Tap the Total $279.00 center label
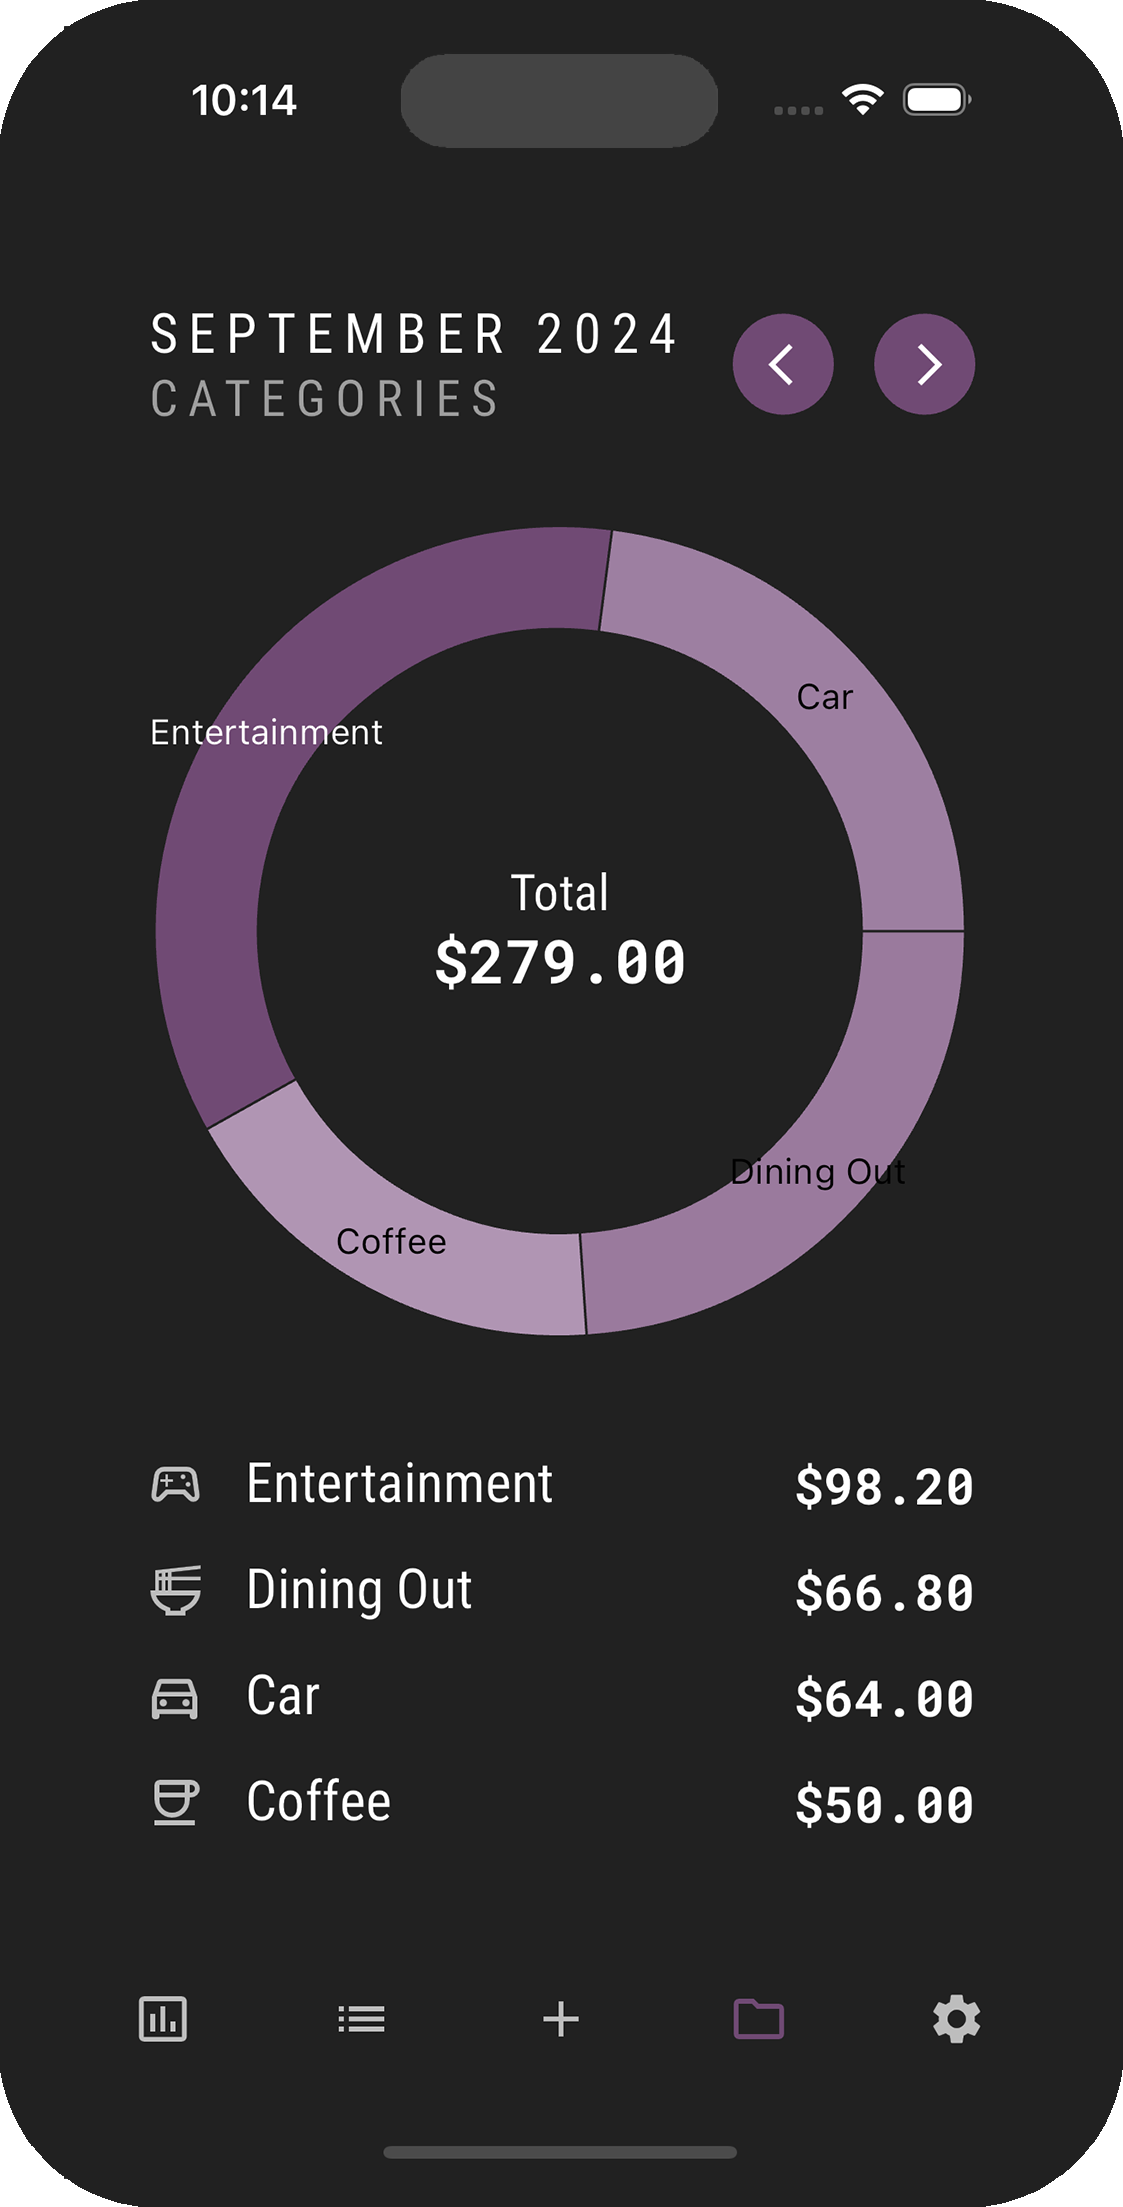Screen dimensions: 1123x2207 coord(560,930)
